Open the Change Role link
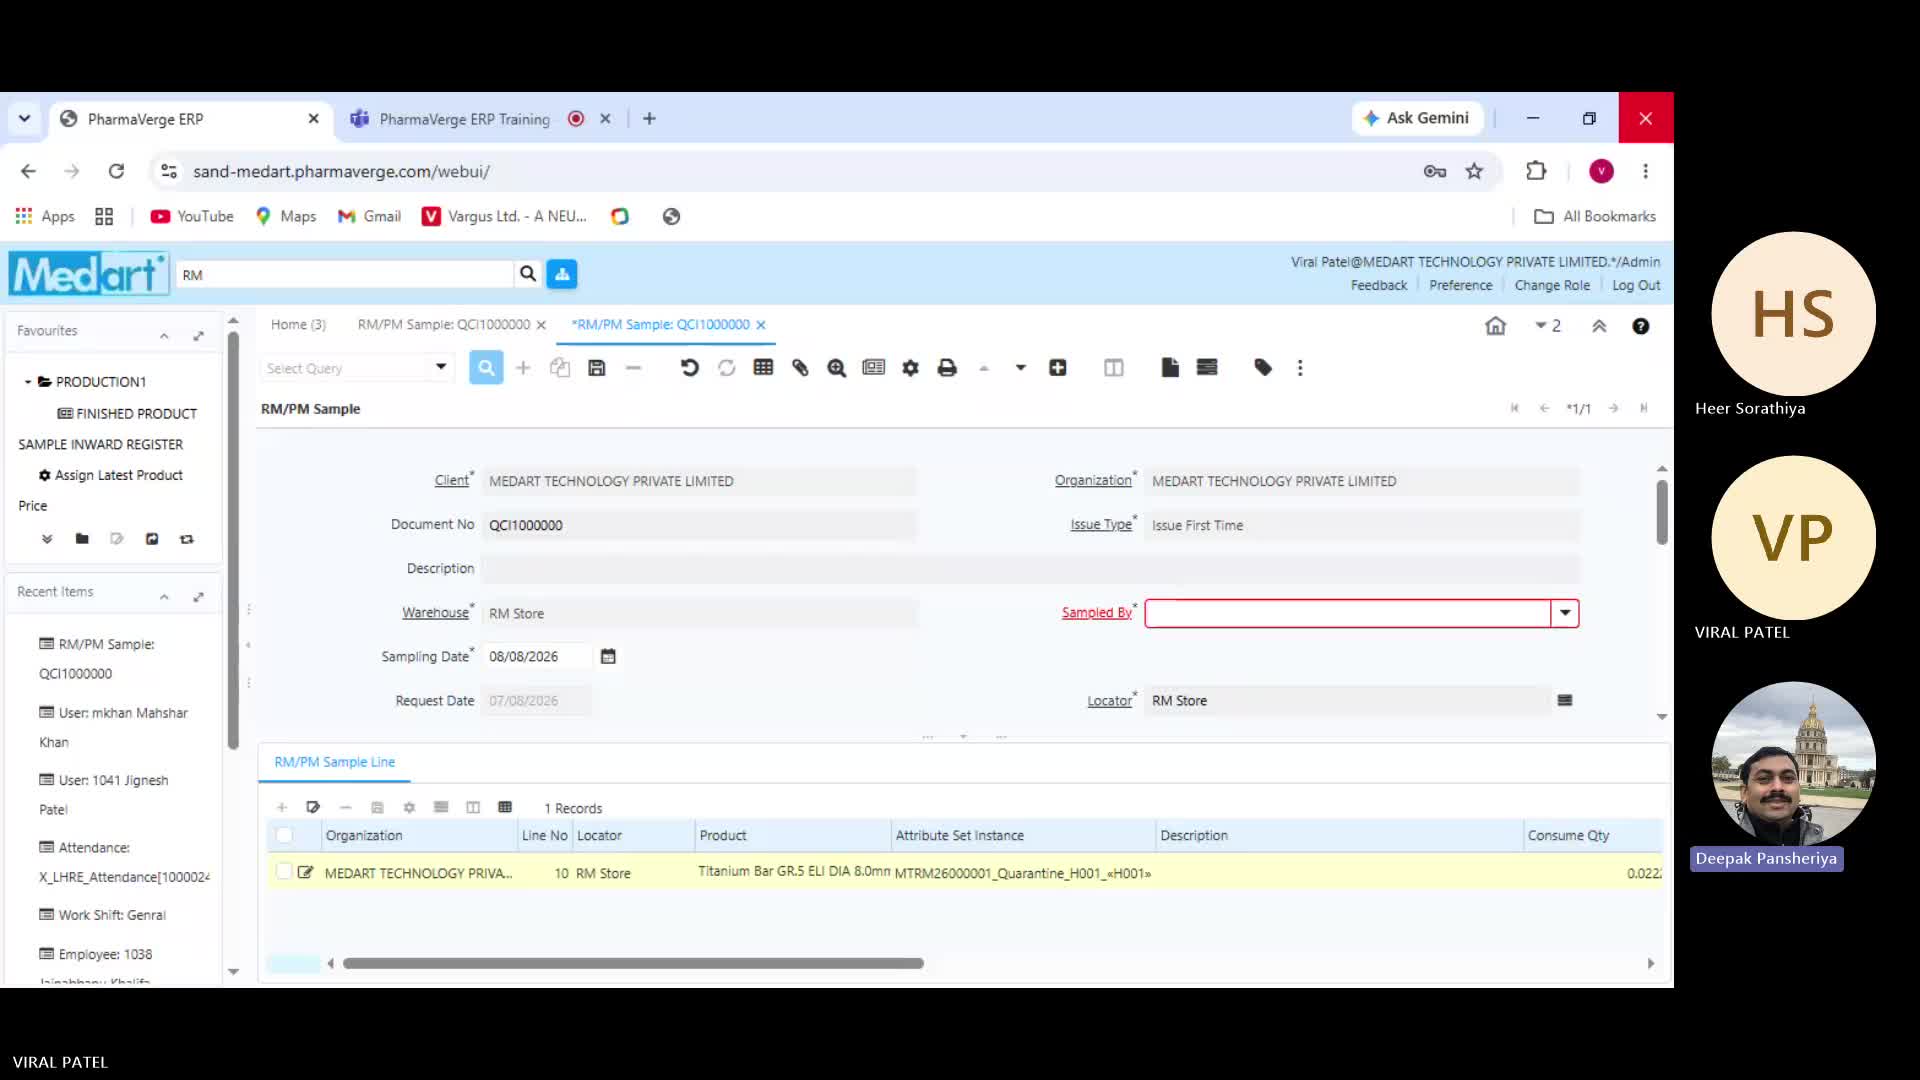Image resolution: width=1920 pixels, height=1080 pixels. point(1552,285)
